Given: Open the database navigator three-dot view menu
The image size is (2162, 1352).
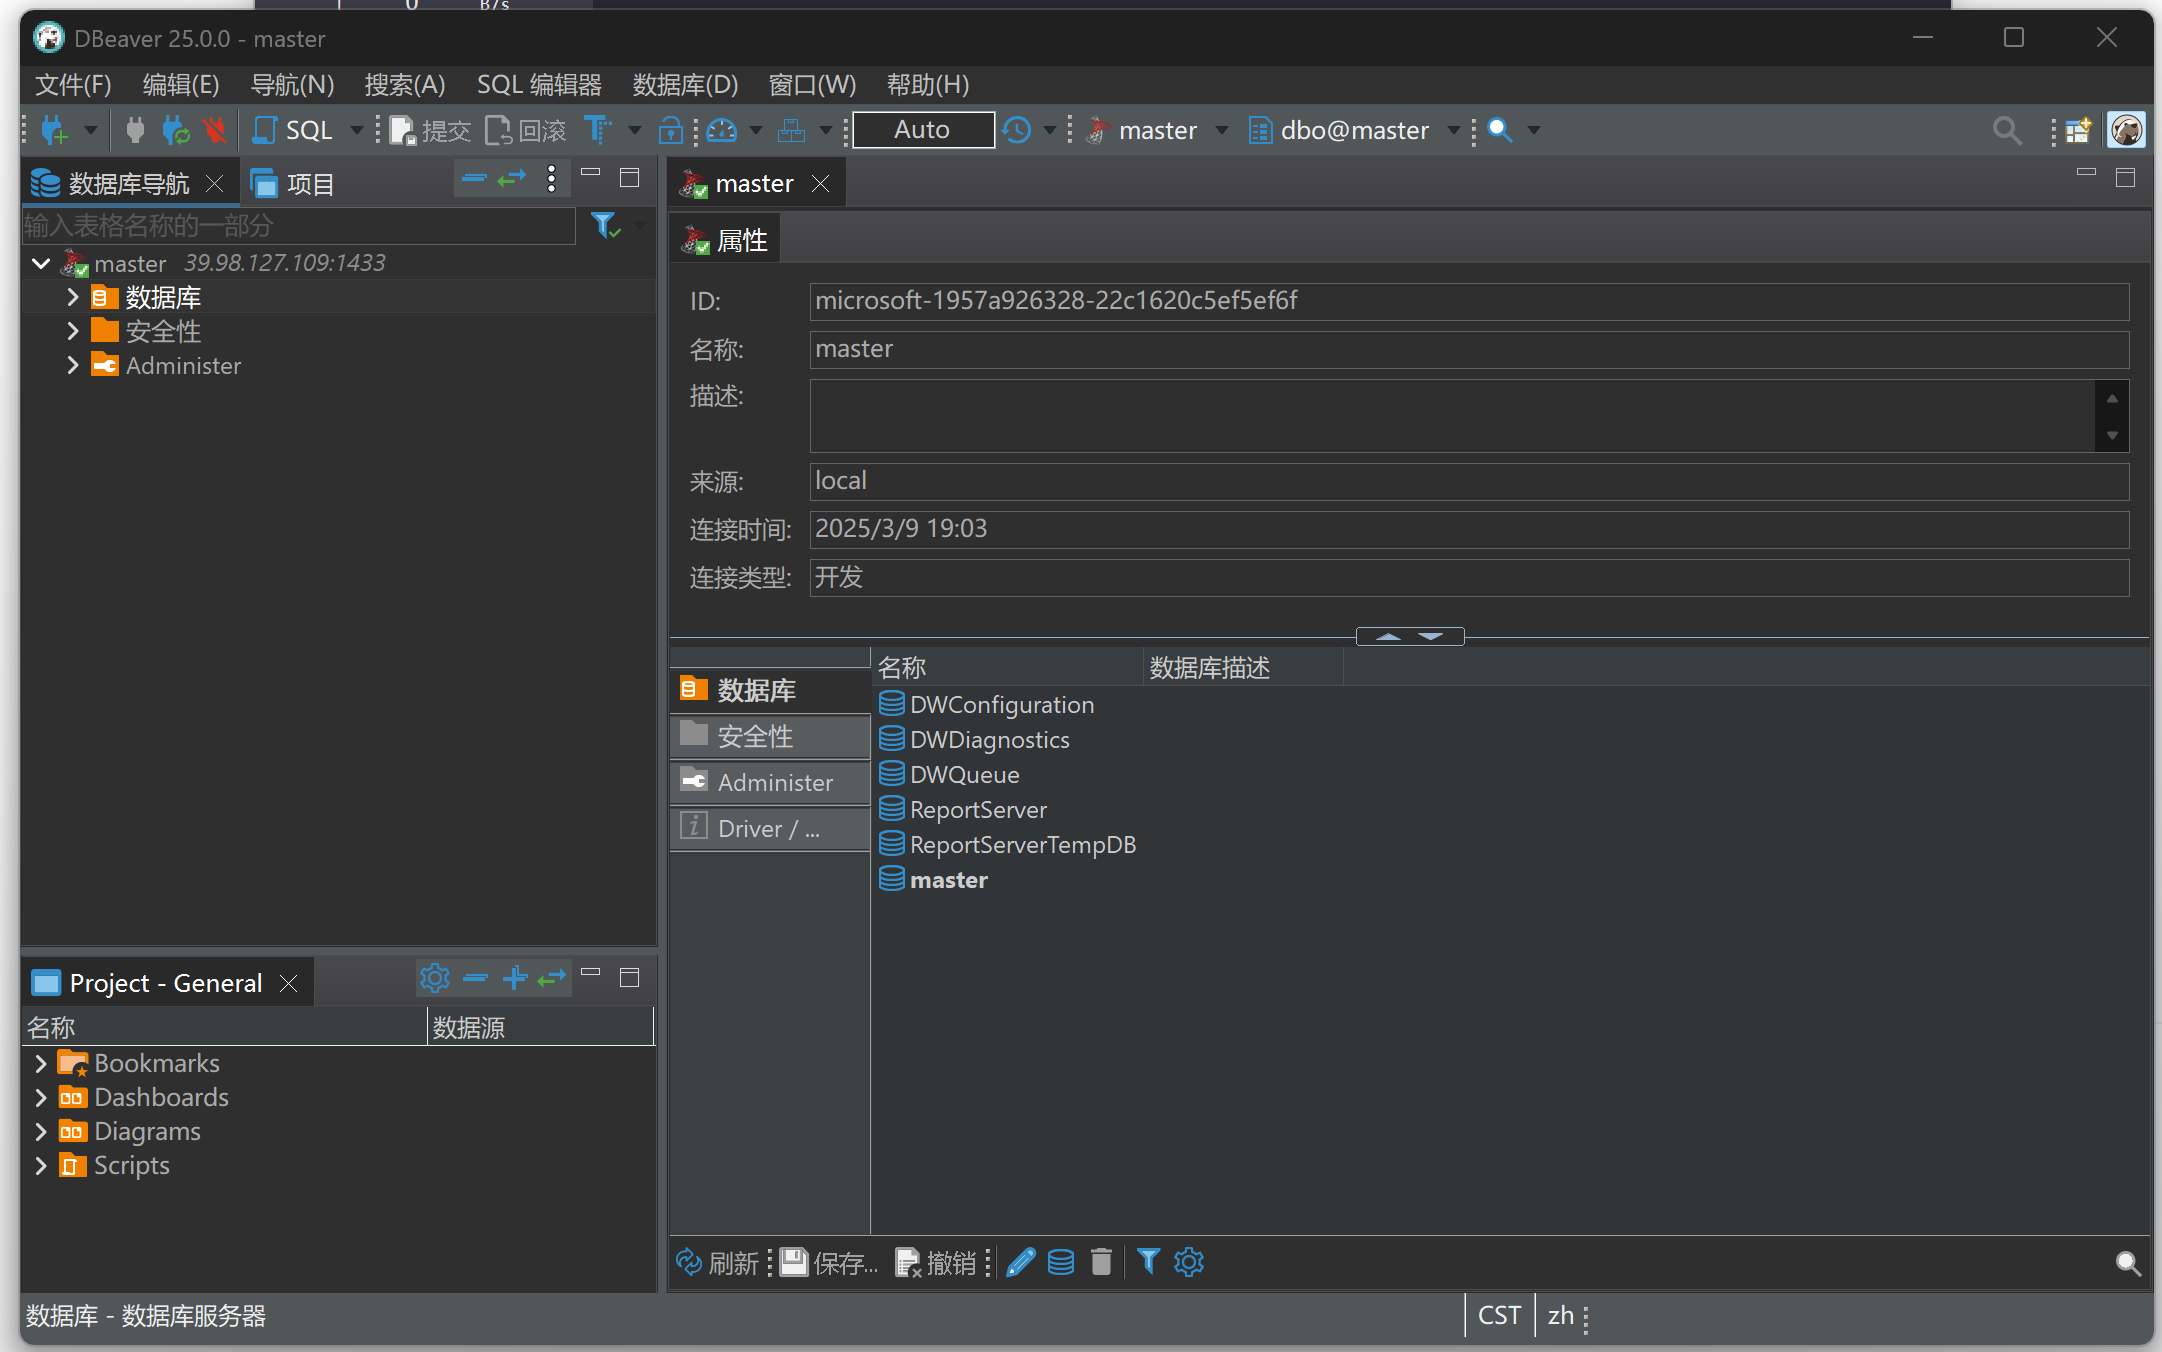Looking at the screenshot, I should click(552, 179).
